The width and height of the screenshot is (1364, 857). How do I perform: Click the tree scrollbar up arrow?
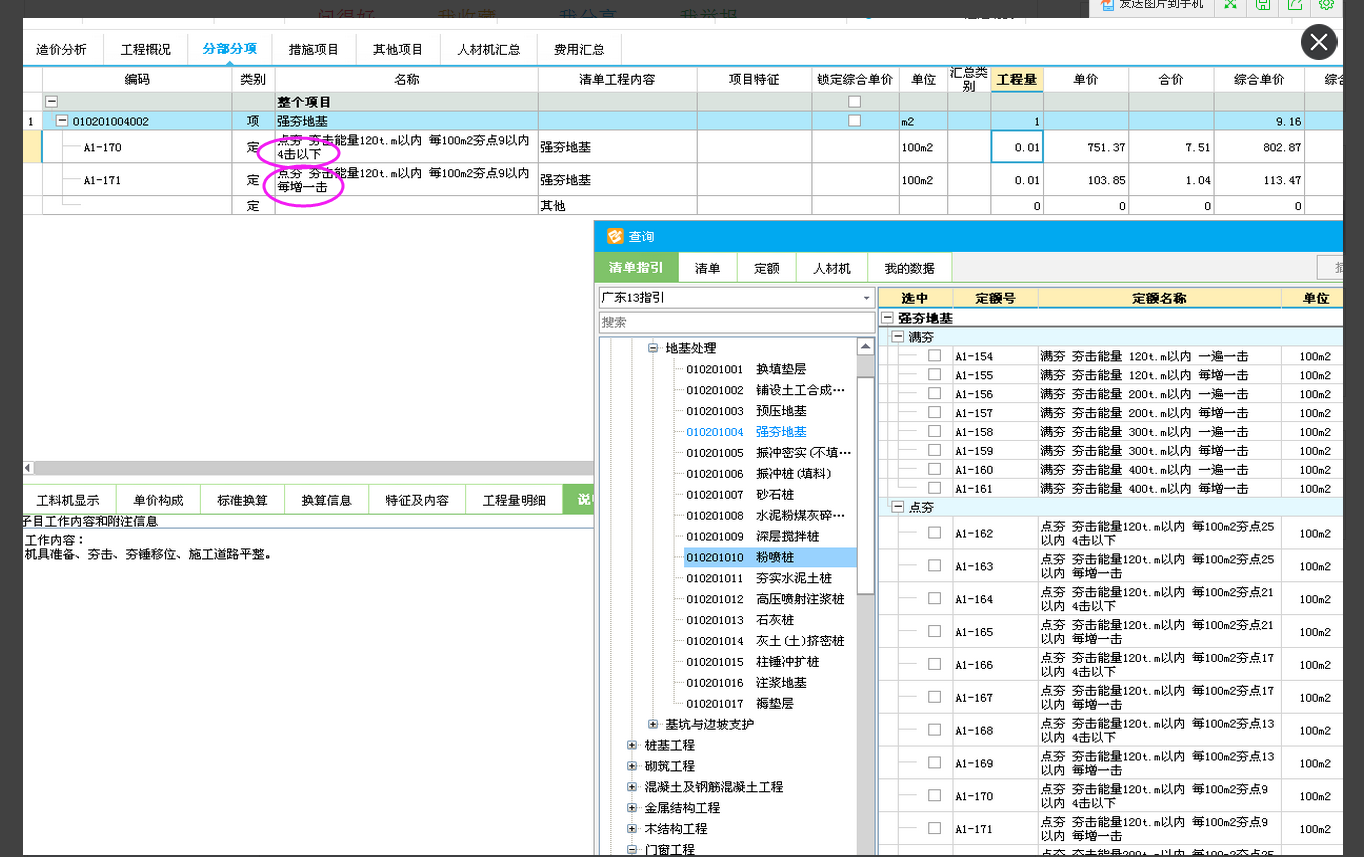(x=865, y=346)
